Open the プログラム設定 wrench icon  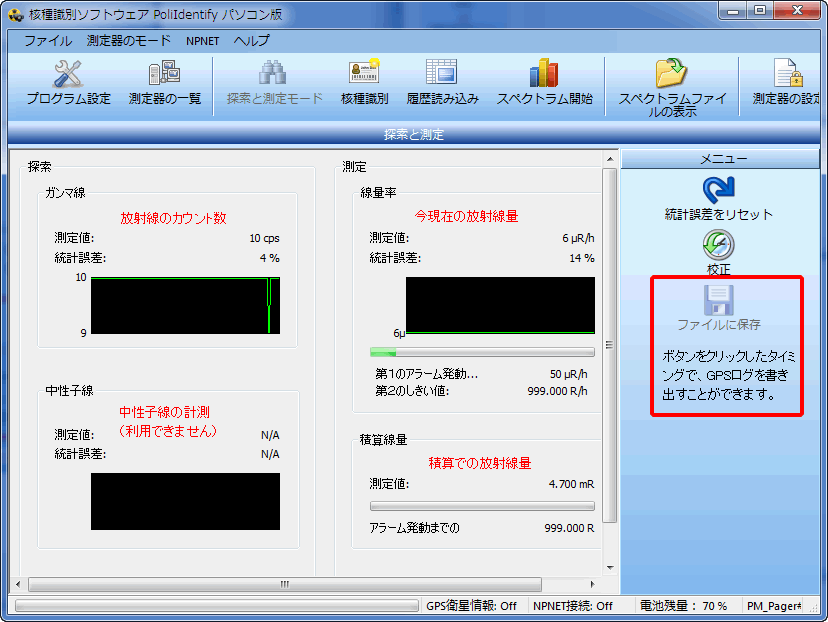coord(68,73)
